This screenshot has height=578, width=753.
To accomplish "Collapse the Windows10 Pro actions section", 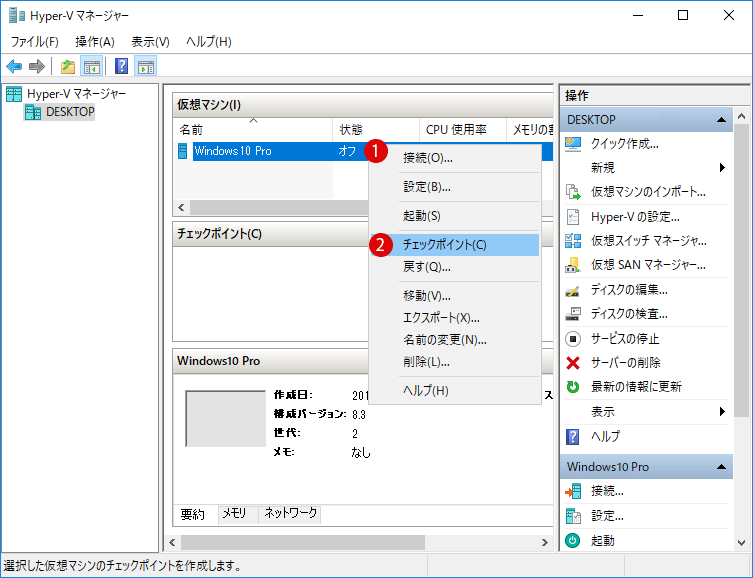I will coord(721,467).
